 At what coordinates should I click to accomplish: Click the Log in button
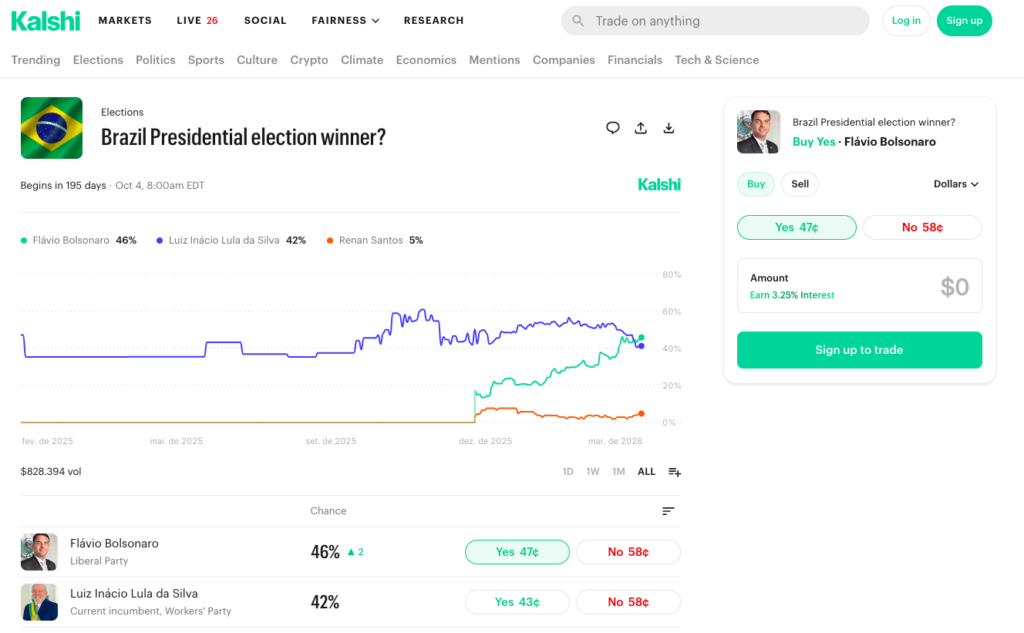click(x=906, y=21)
